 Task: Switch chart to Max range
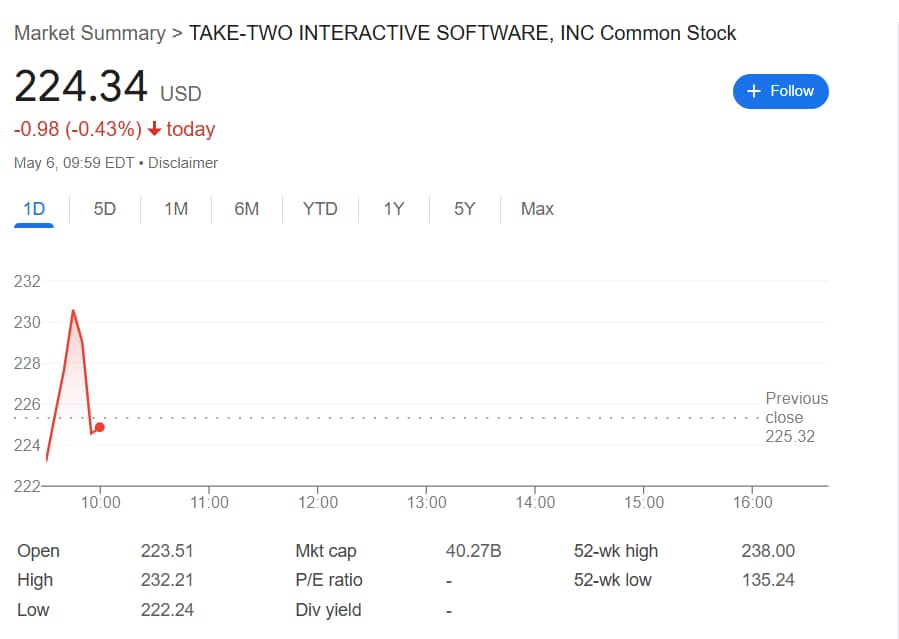coord(537,209)
